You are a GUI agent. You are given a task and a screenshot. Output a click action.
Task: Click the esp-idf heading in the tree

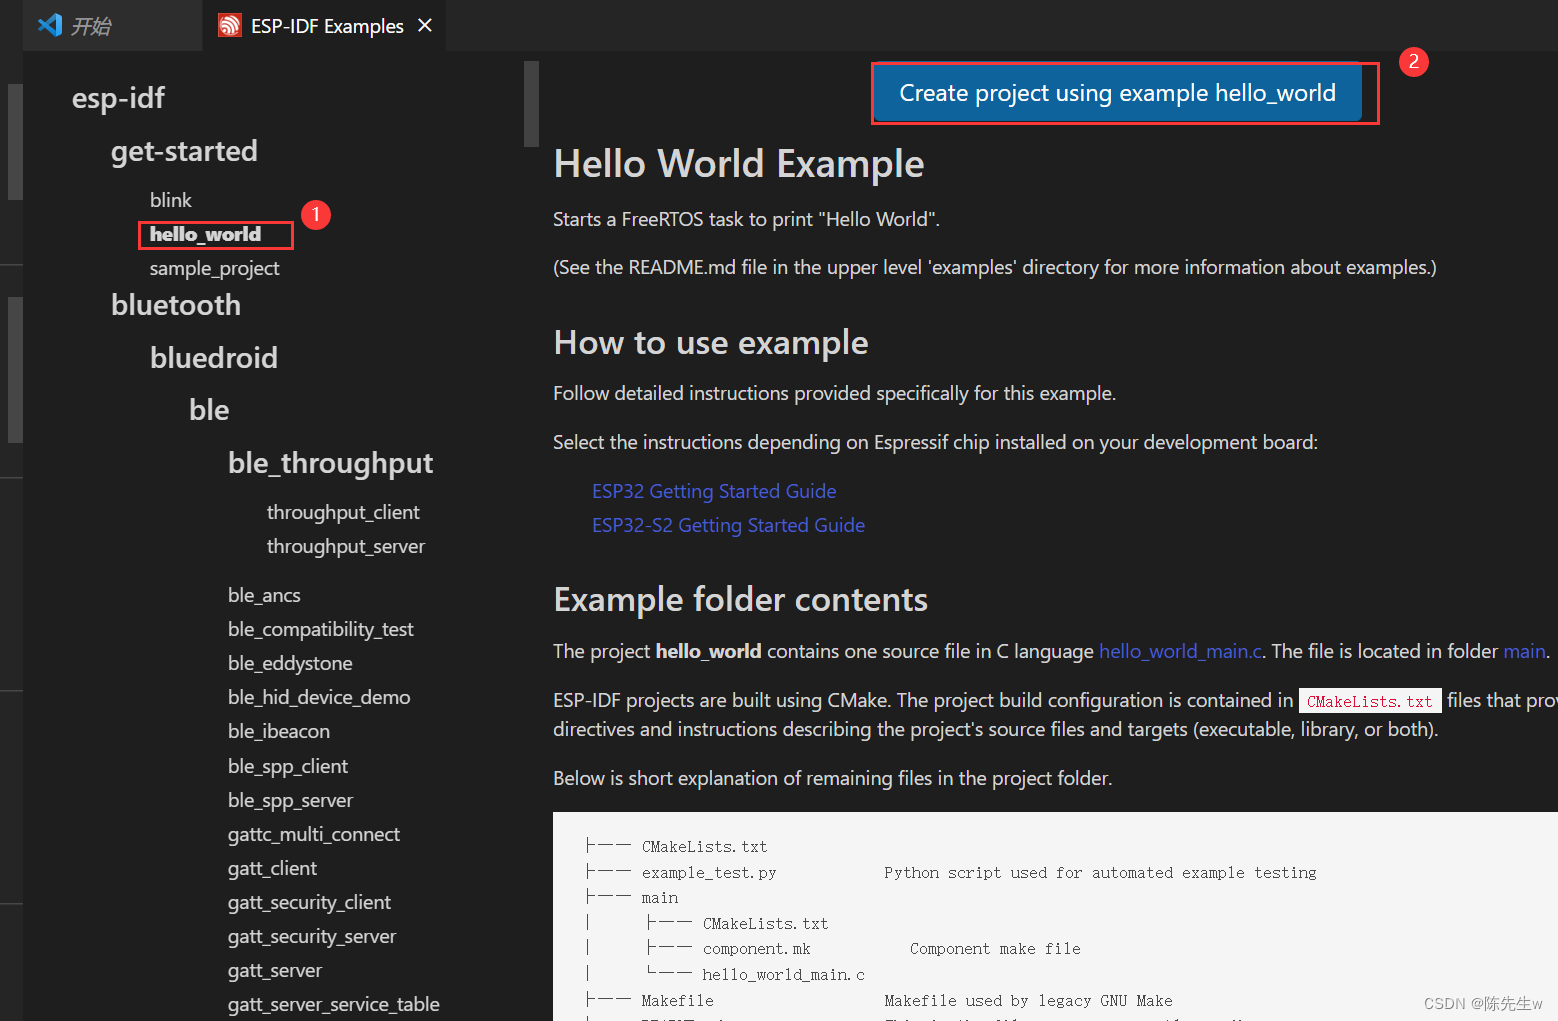[x=118, y=98]
